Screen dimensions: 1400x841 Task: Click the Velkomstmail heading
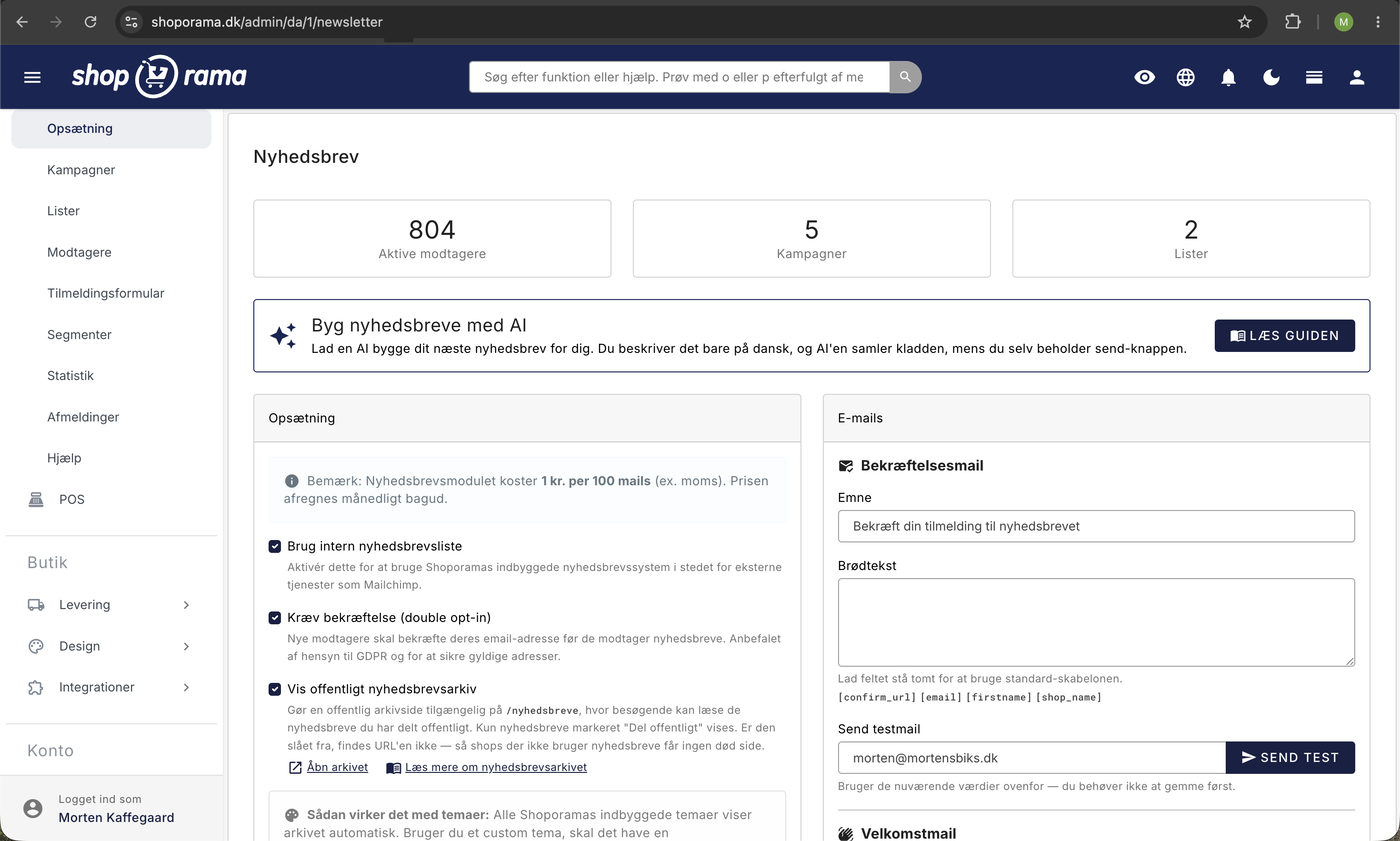[x=908, y=833]
